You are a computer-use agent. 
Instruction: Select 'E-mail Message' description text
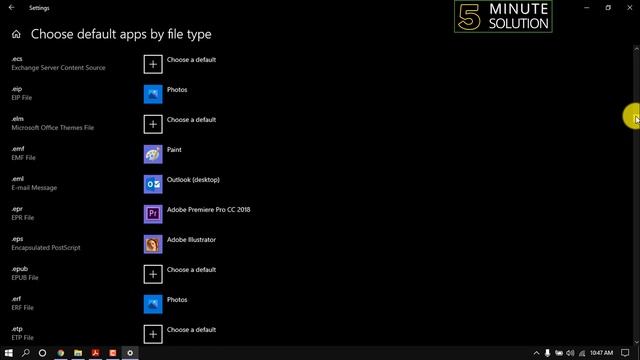(34, 188)
